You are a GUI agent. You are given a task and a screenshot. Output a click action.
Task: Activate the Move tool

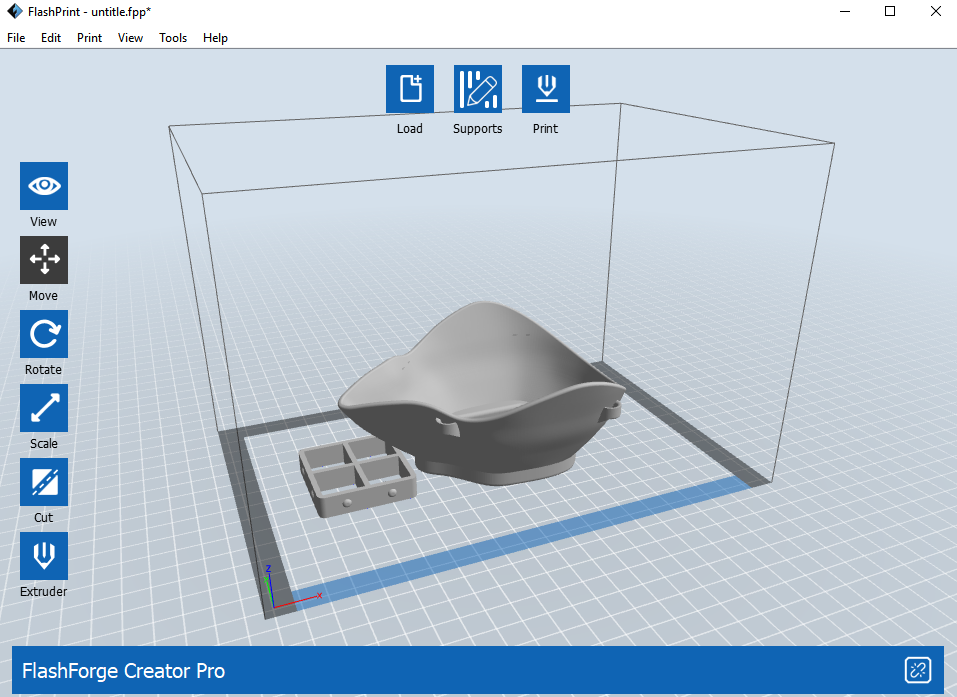[44, 260]
